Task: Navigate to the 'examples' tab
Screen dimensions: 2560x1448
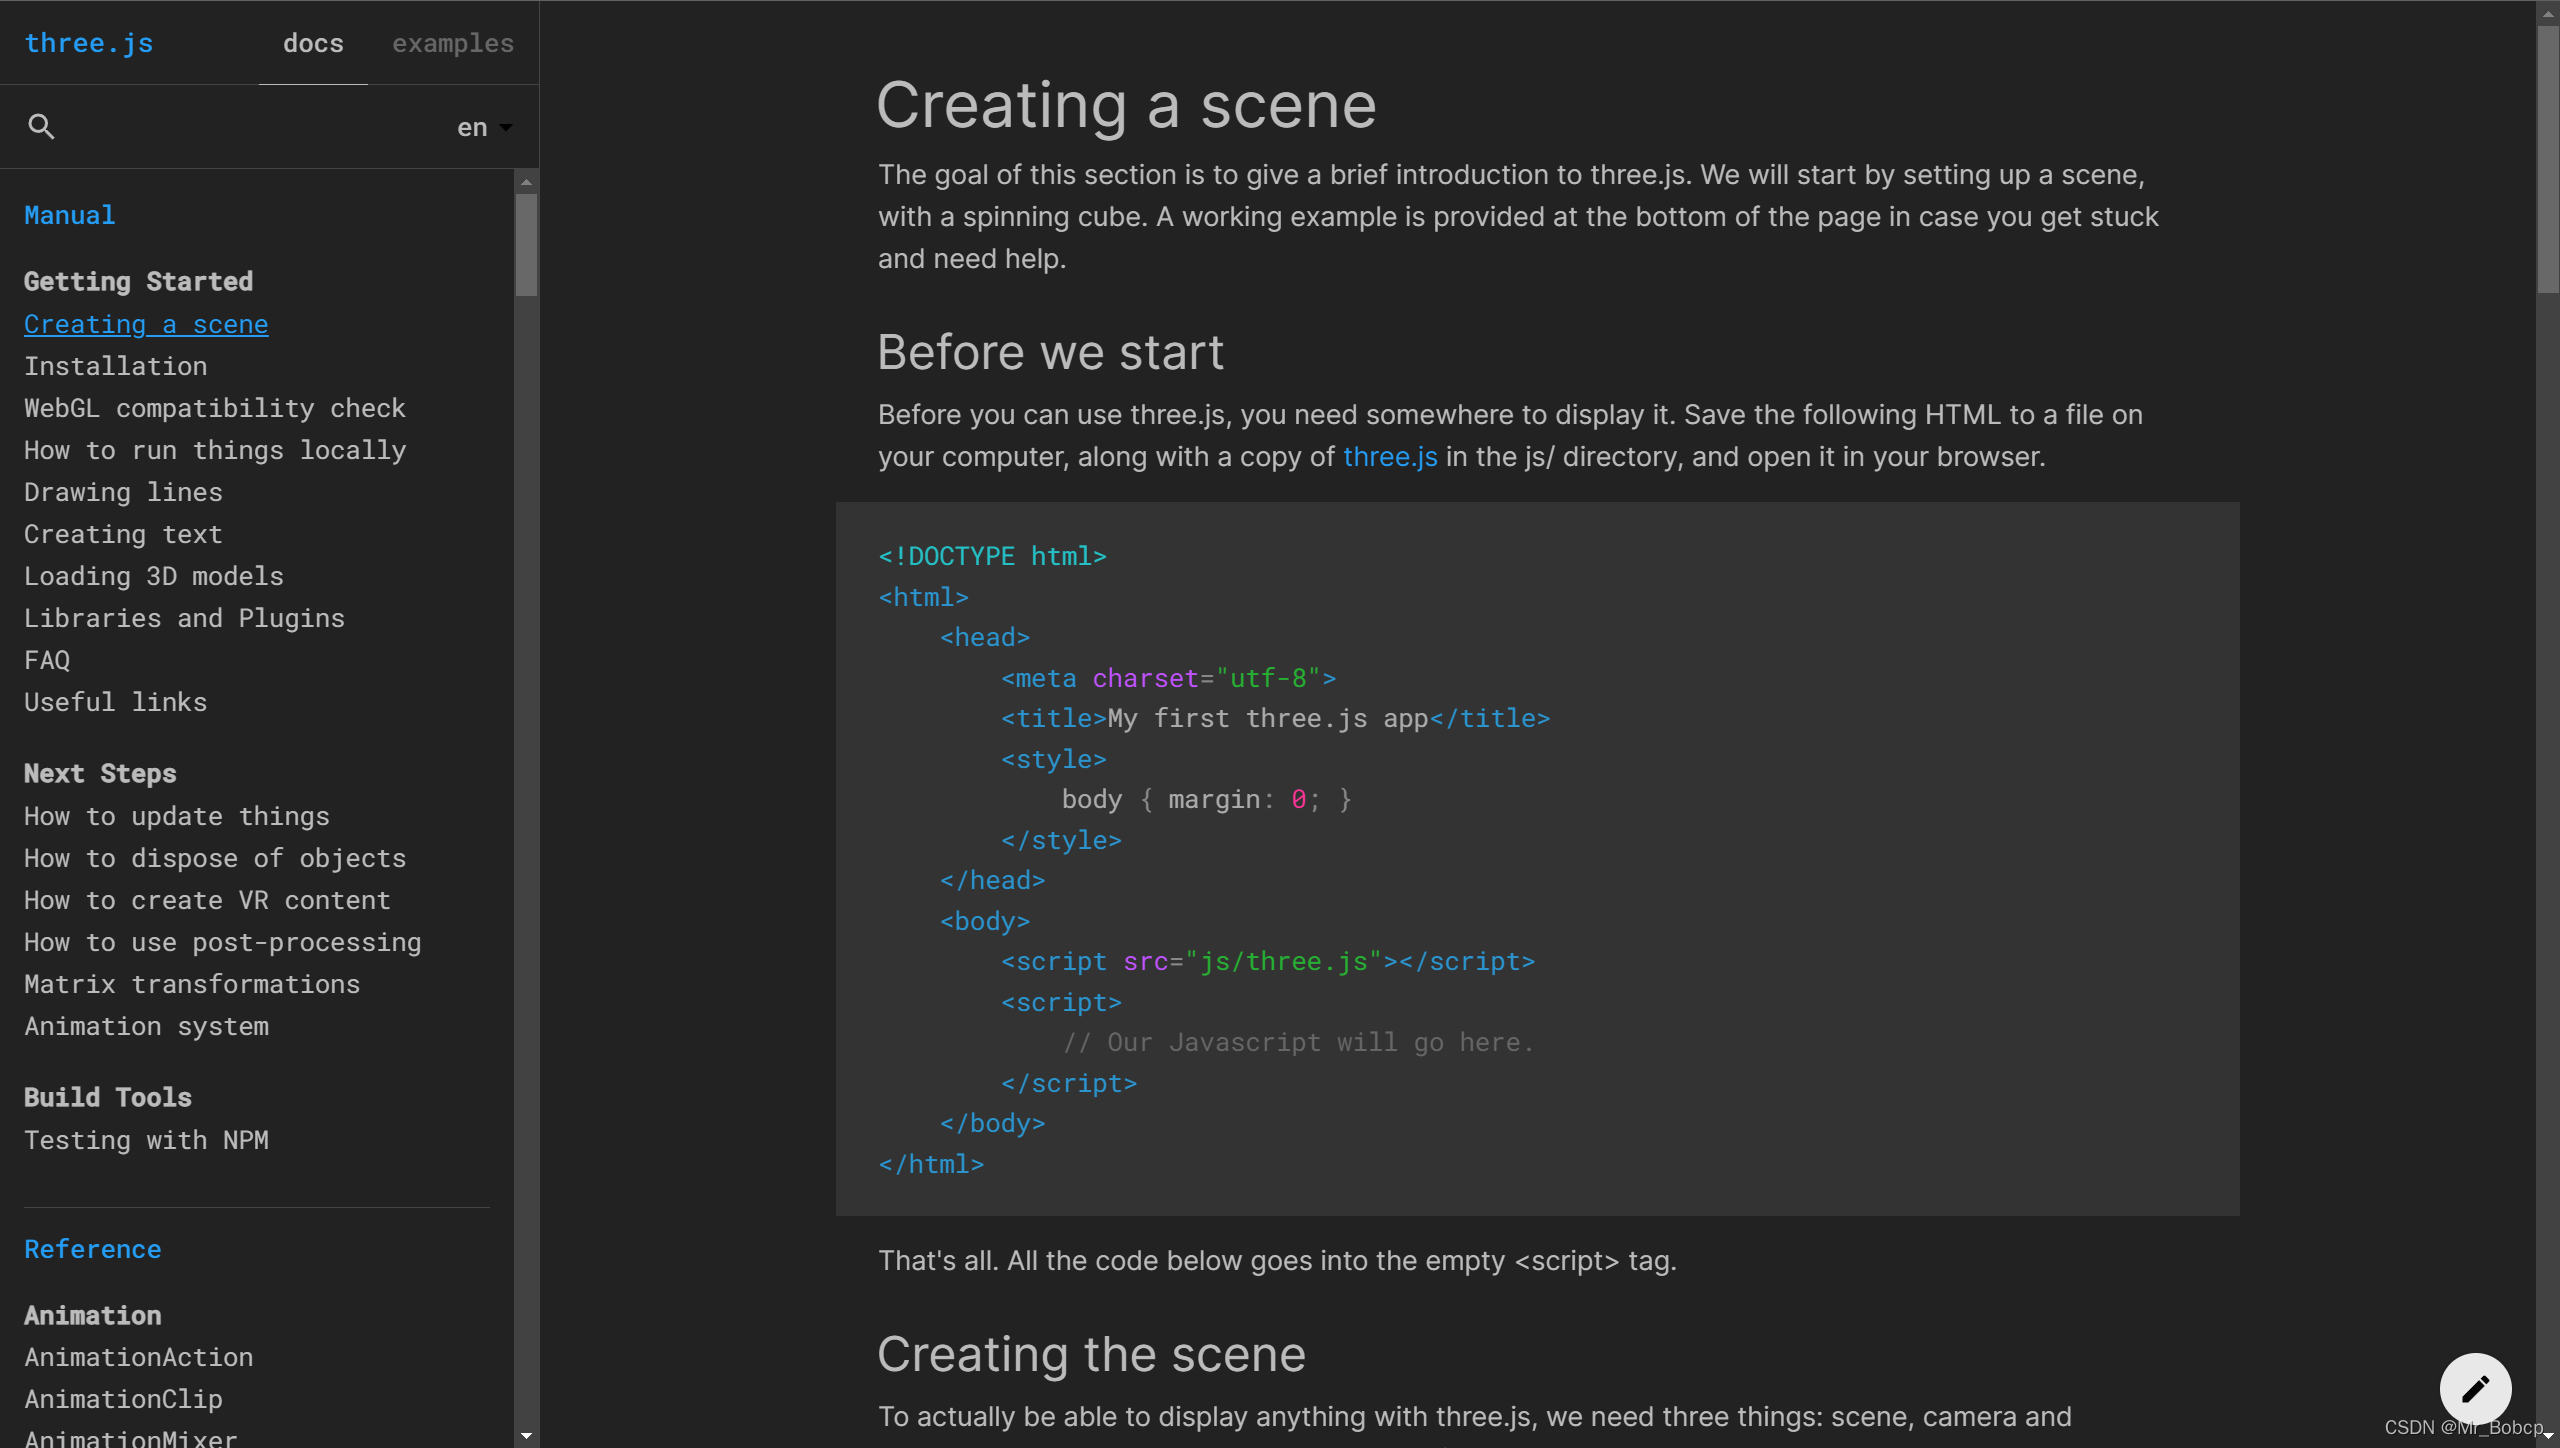Action: (452, 42)
